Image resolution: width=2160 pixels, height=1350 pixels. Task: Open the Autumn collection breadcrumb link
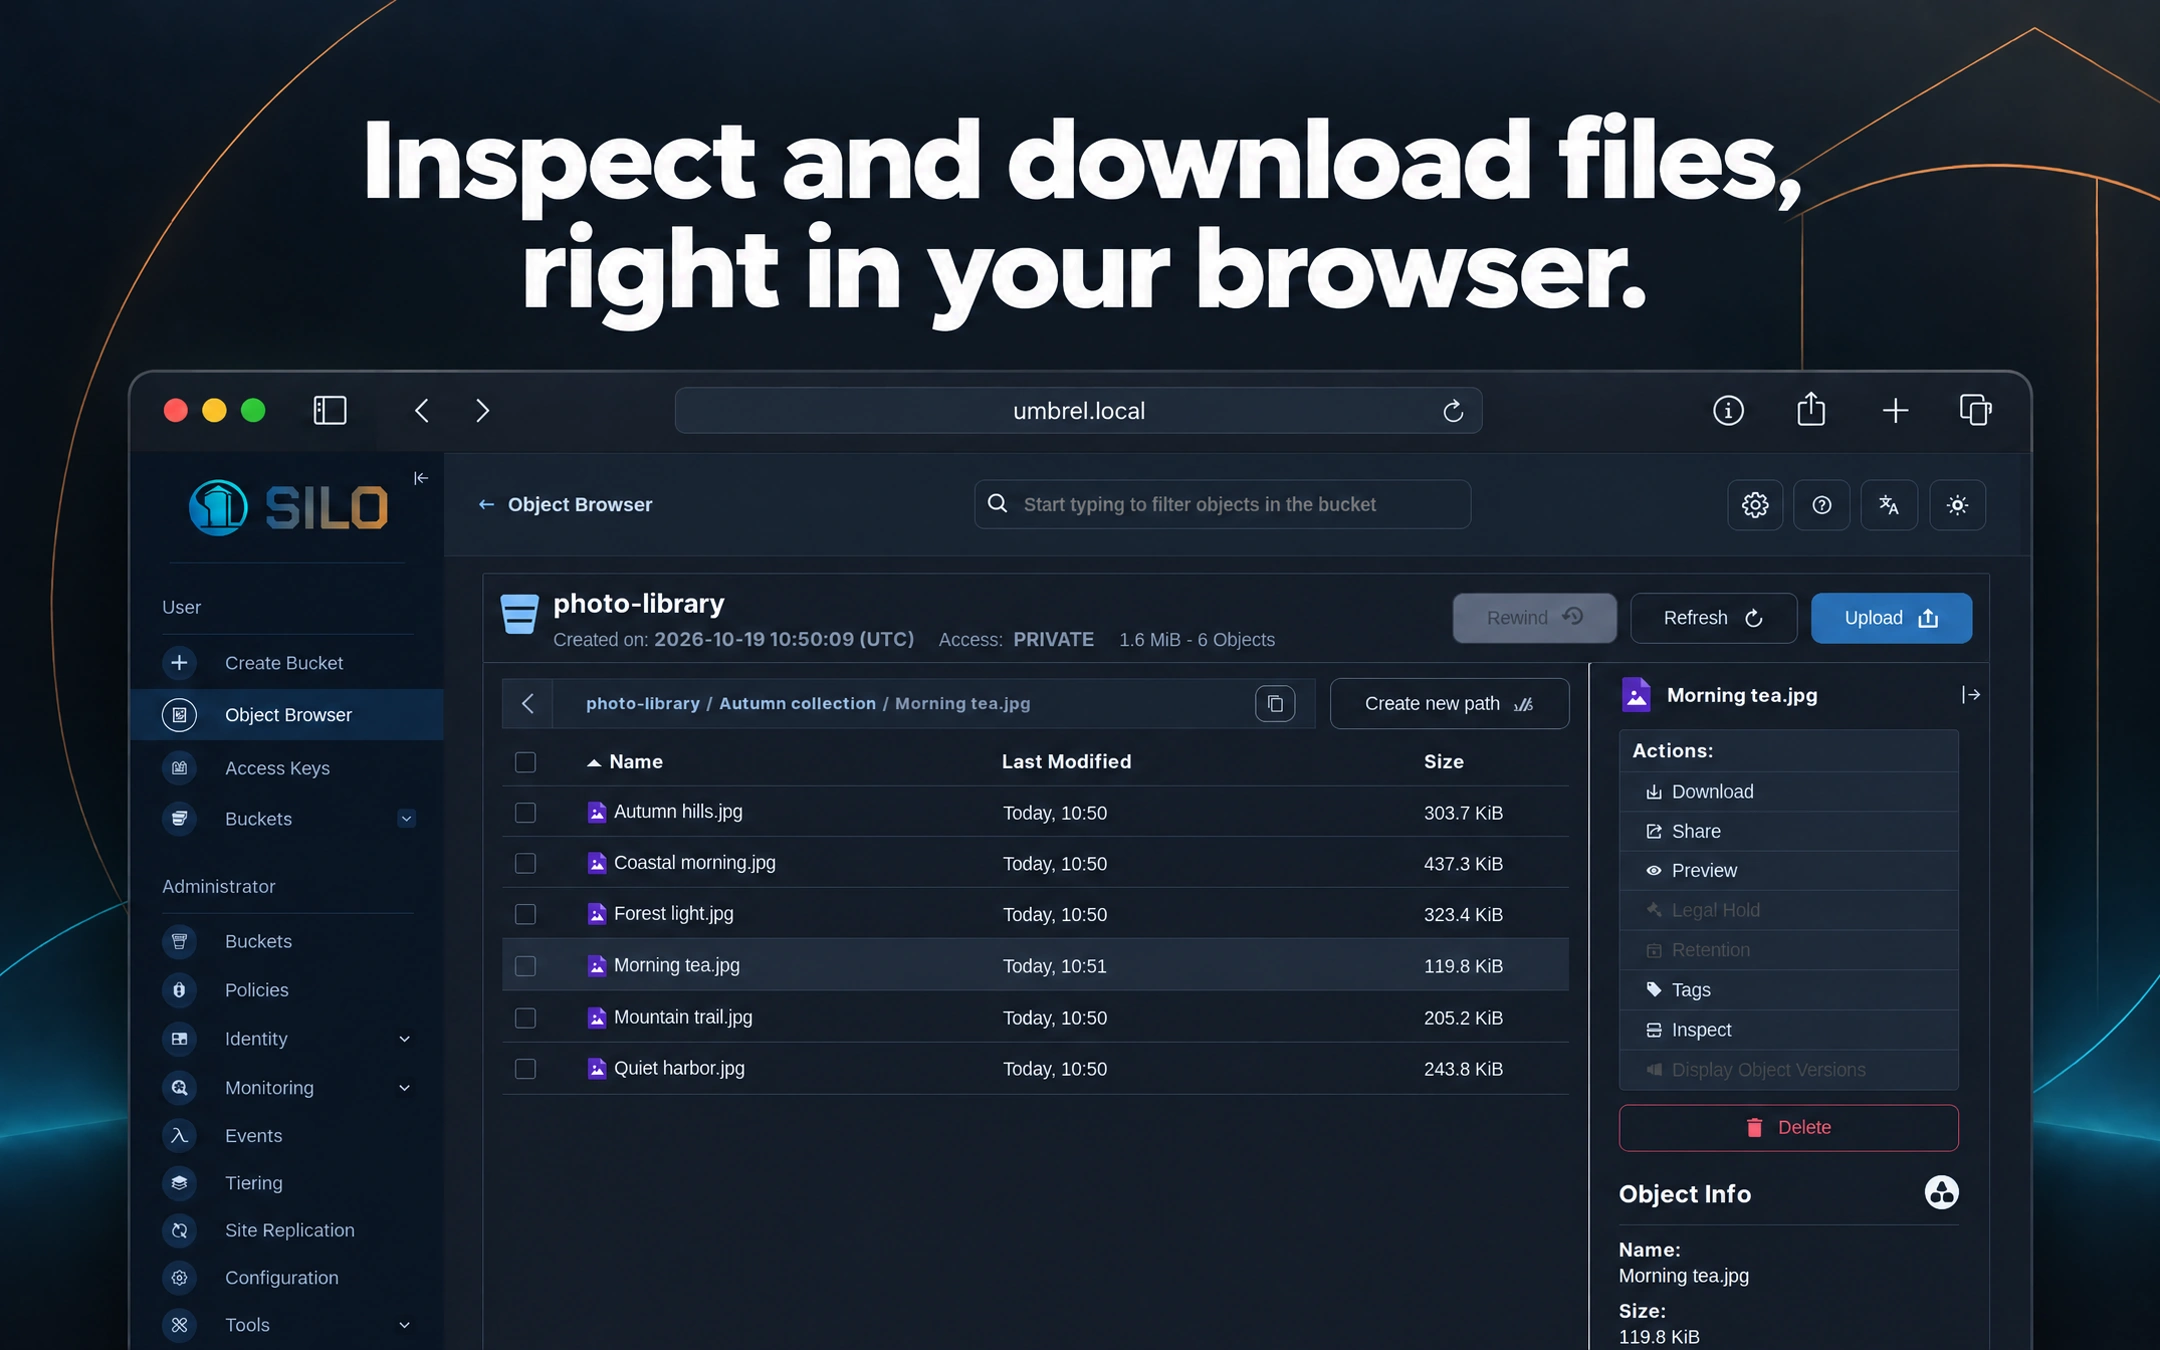click(x=797, y=704)
